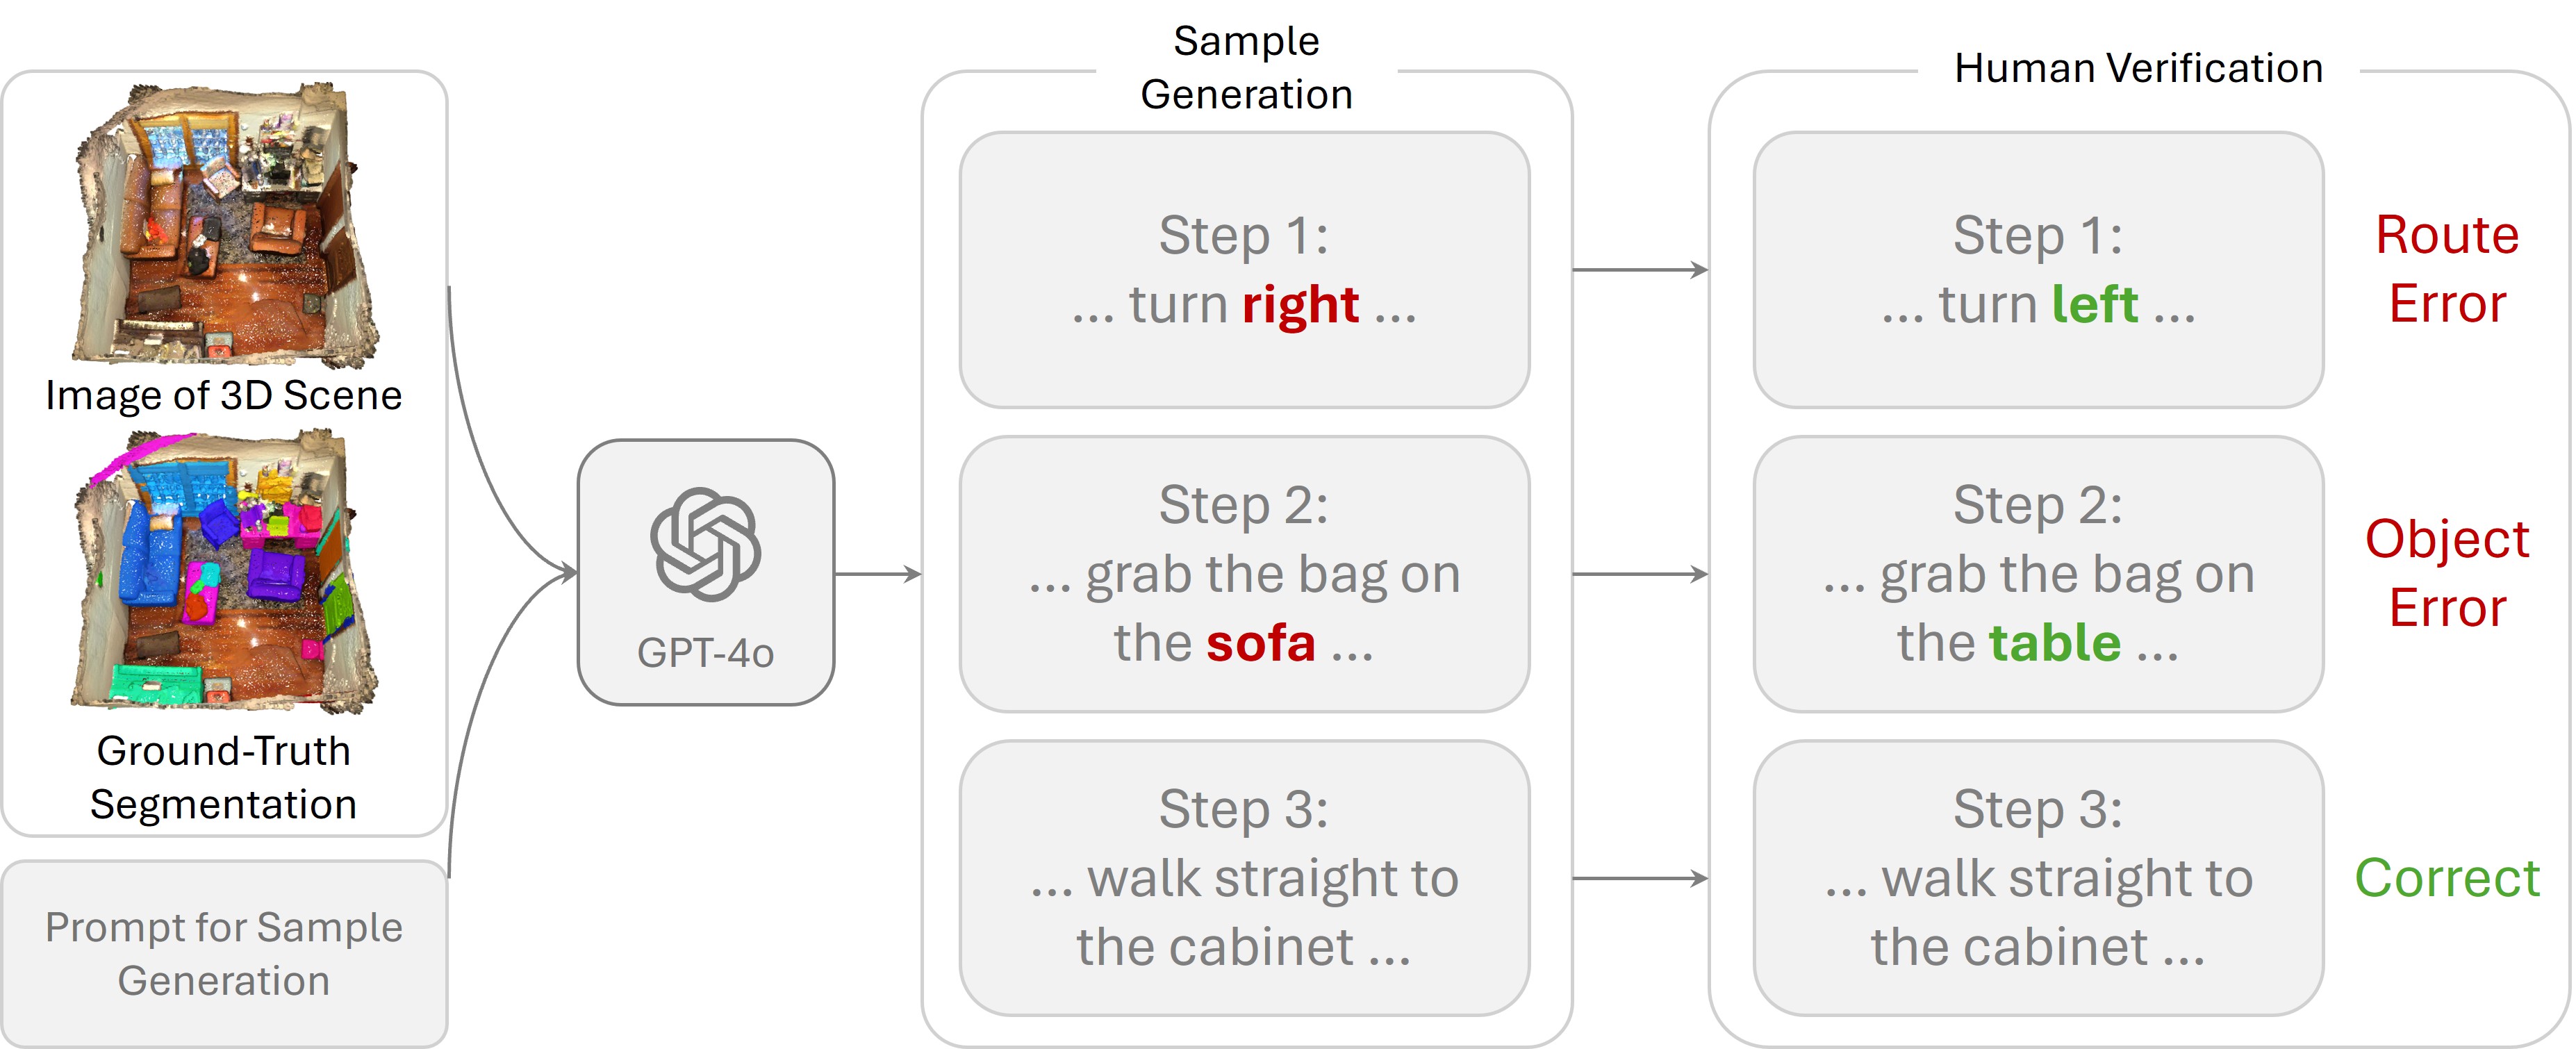The width and height of the screenshot is (2576, 1049).
Task: Click the Object Error label
Action: pyautogui.click(x=2447, y=573)
